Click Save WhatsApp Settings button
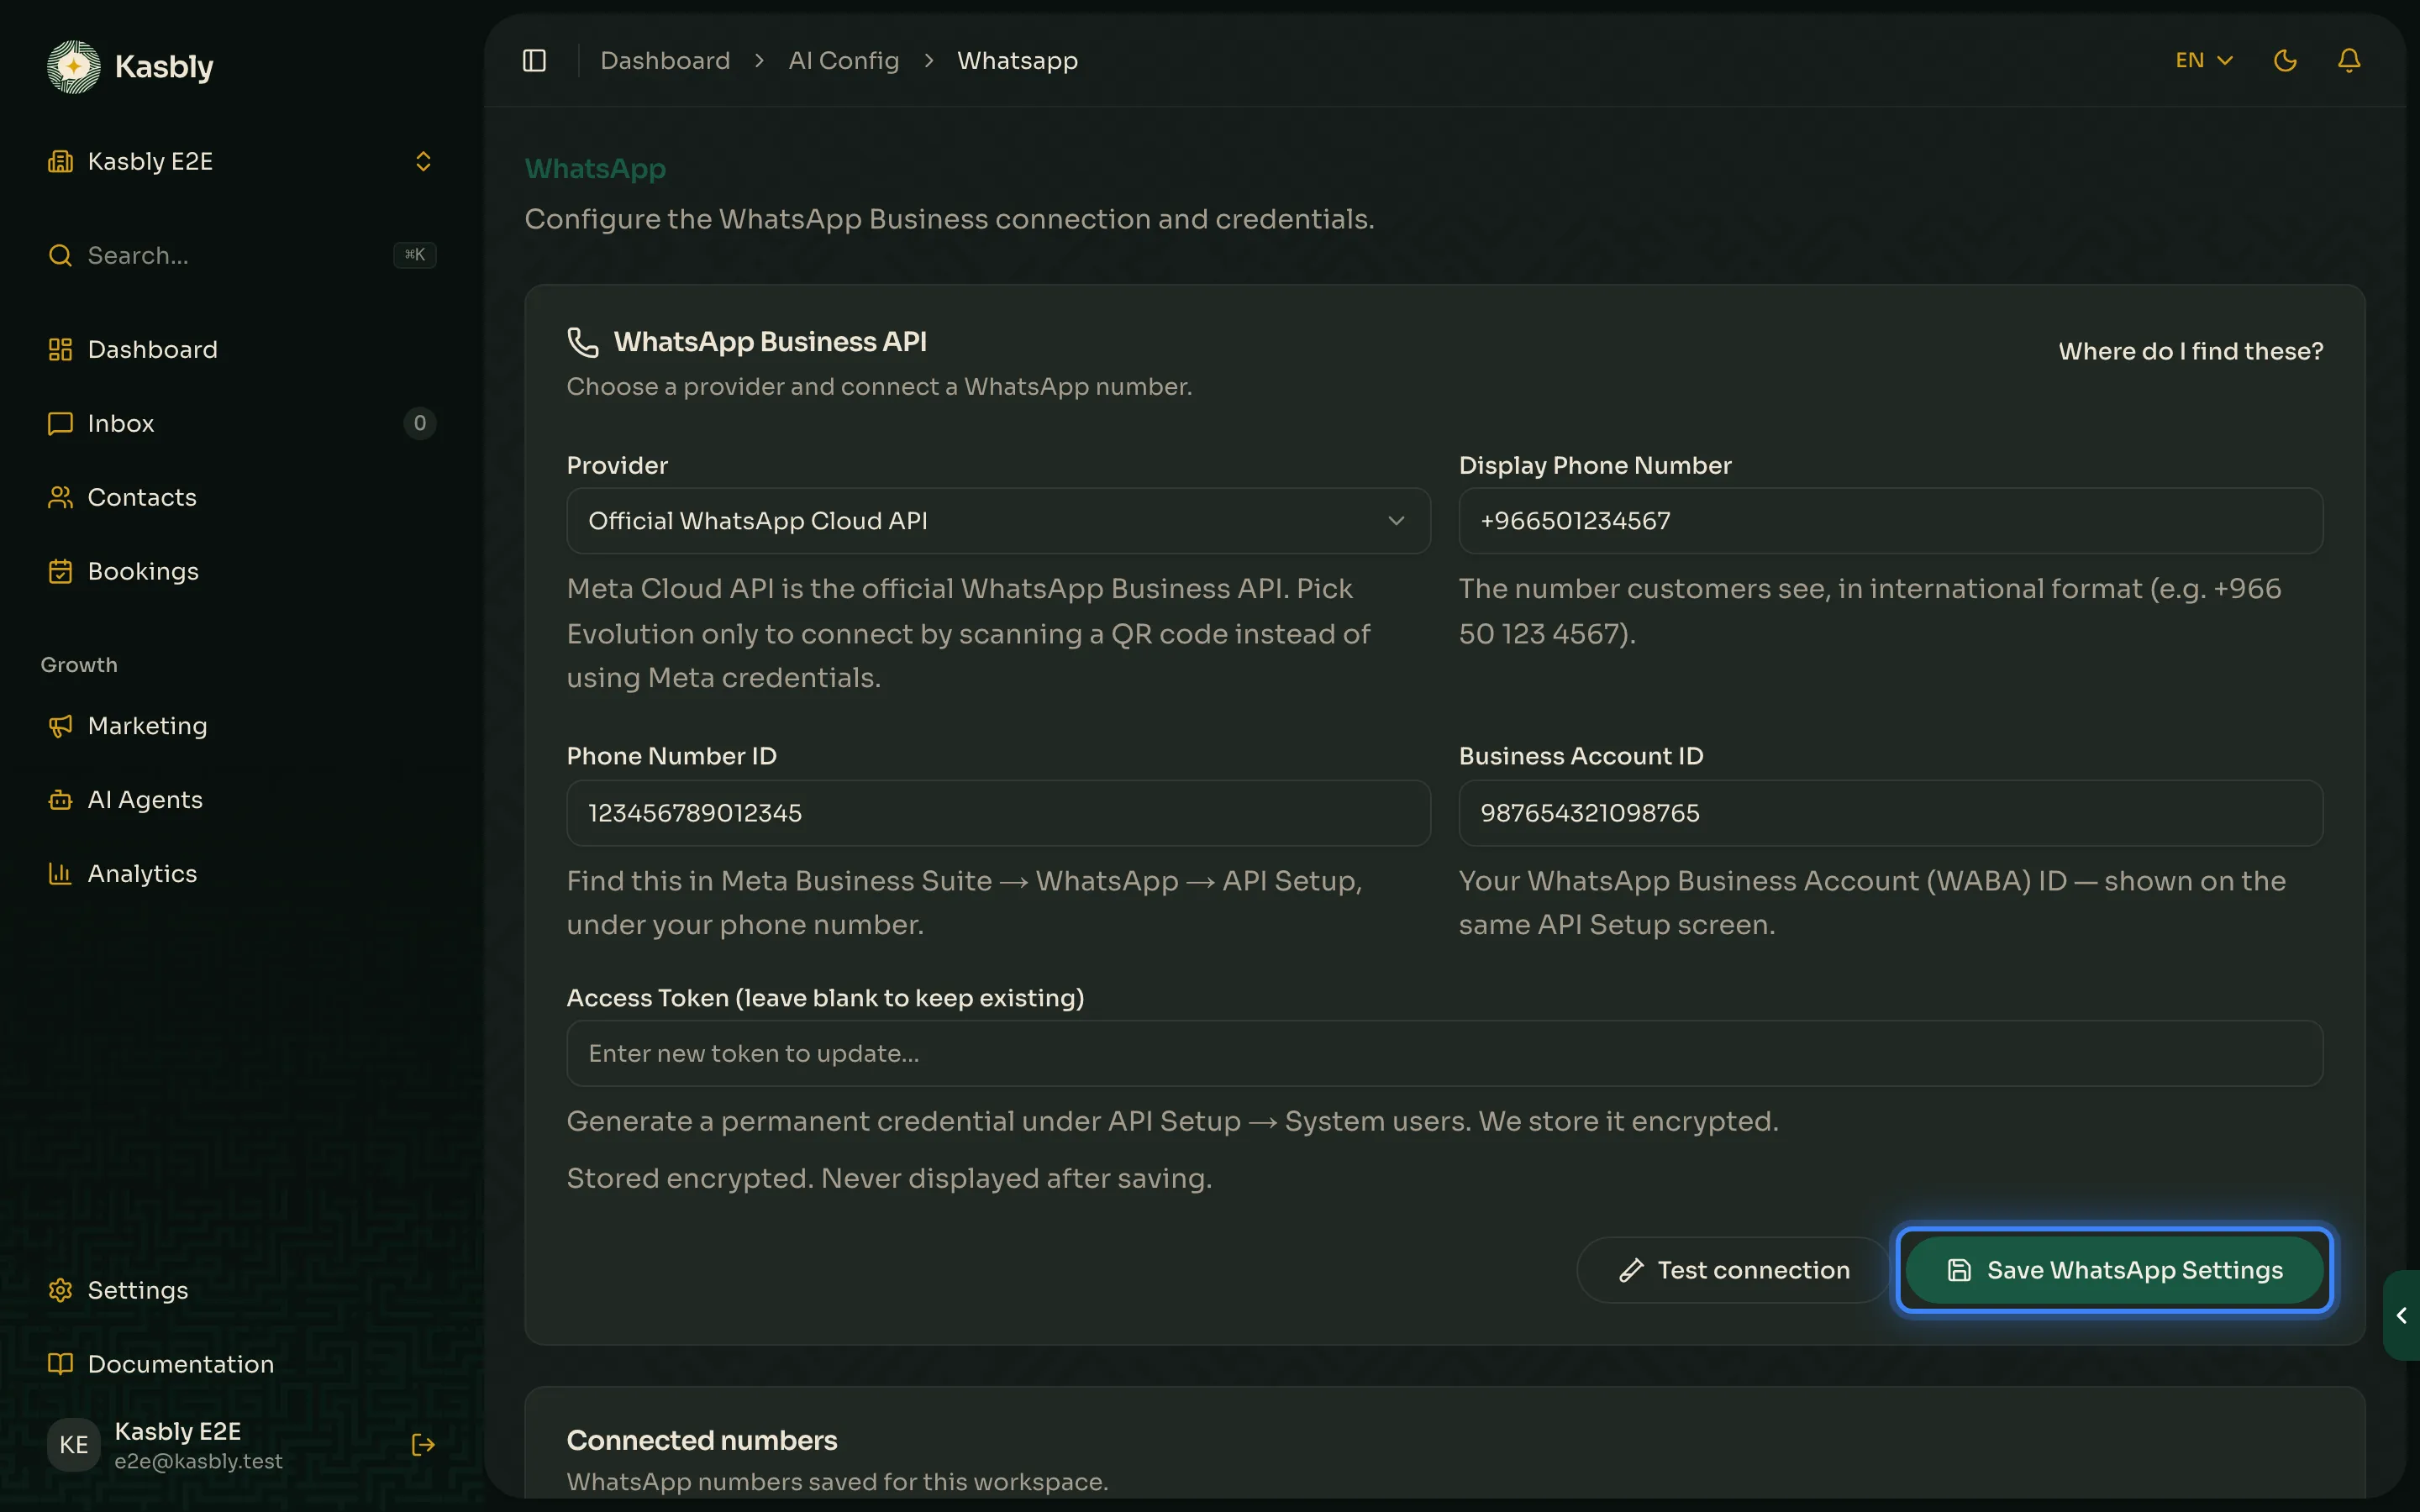Image resolution: width=2420 pixels, height=1512 pixels. pos(2114,1270)
